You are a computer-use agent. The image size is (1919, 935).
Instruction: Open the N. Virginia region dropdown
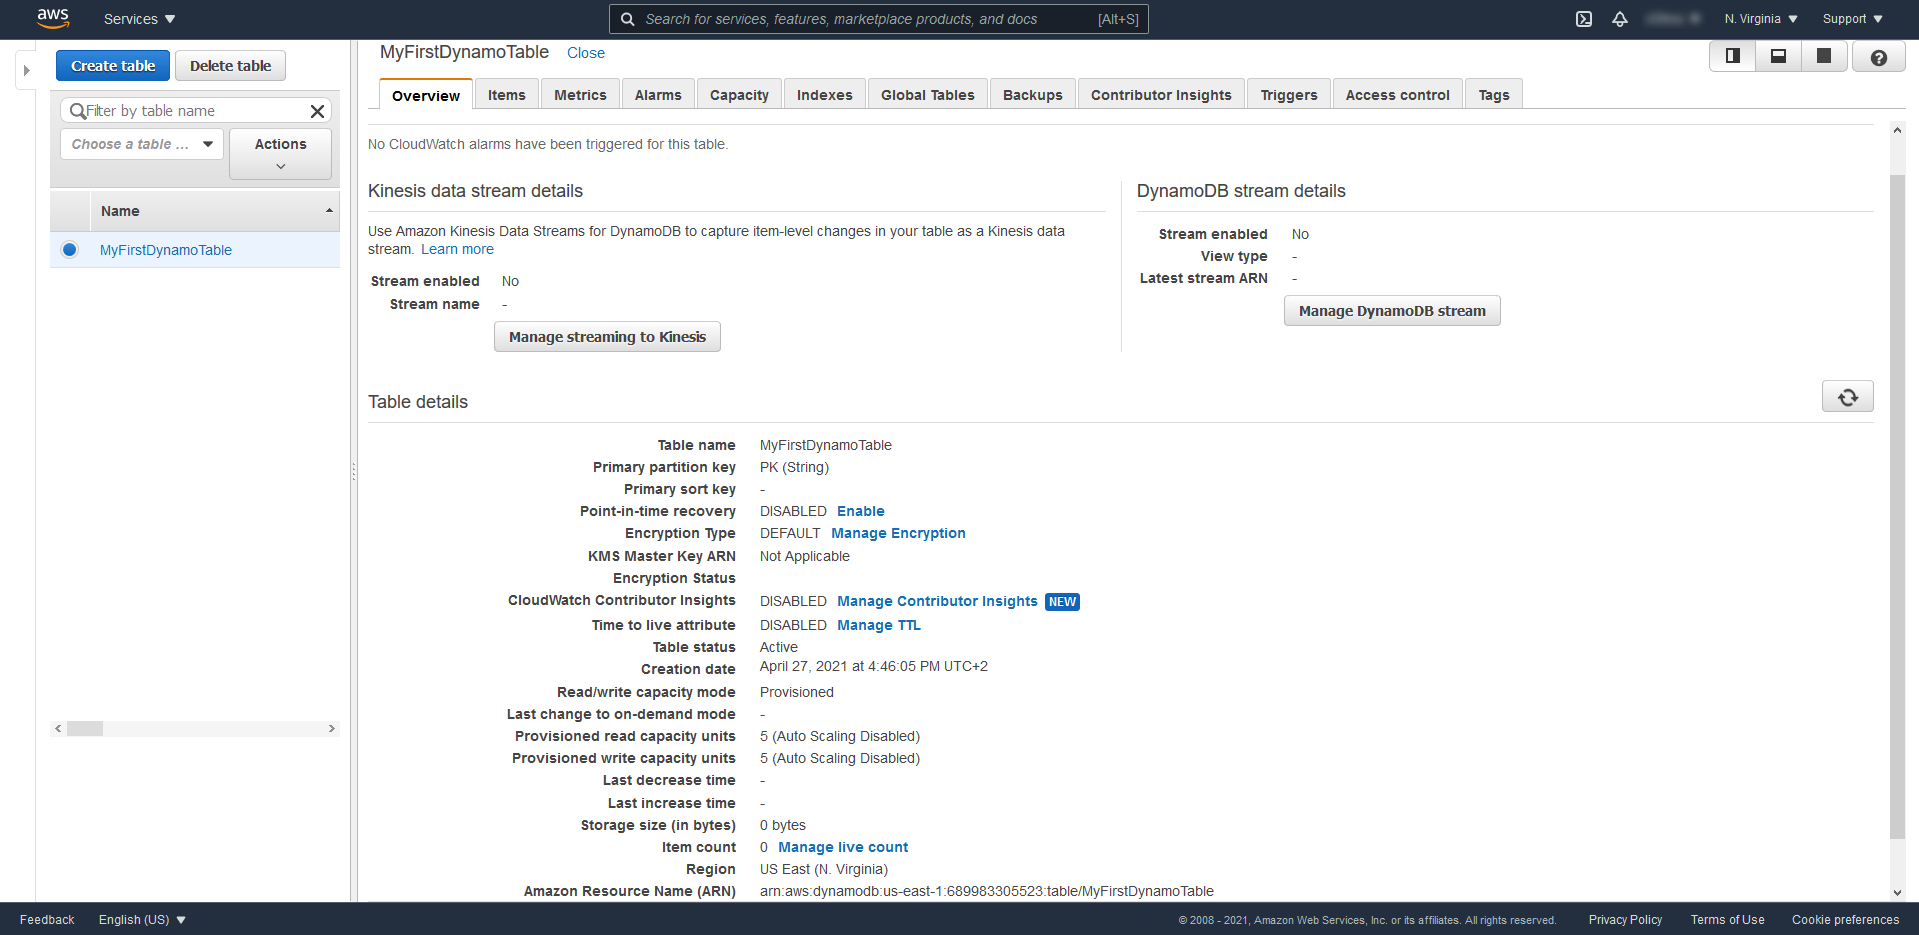click(1761, 19)
